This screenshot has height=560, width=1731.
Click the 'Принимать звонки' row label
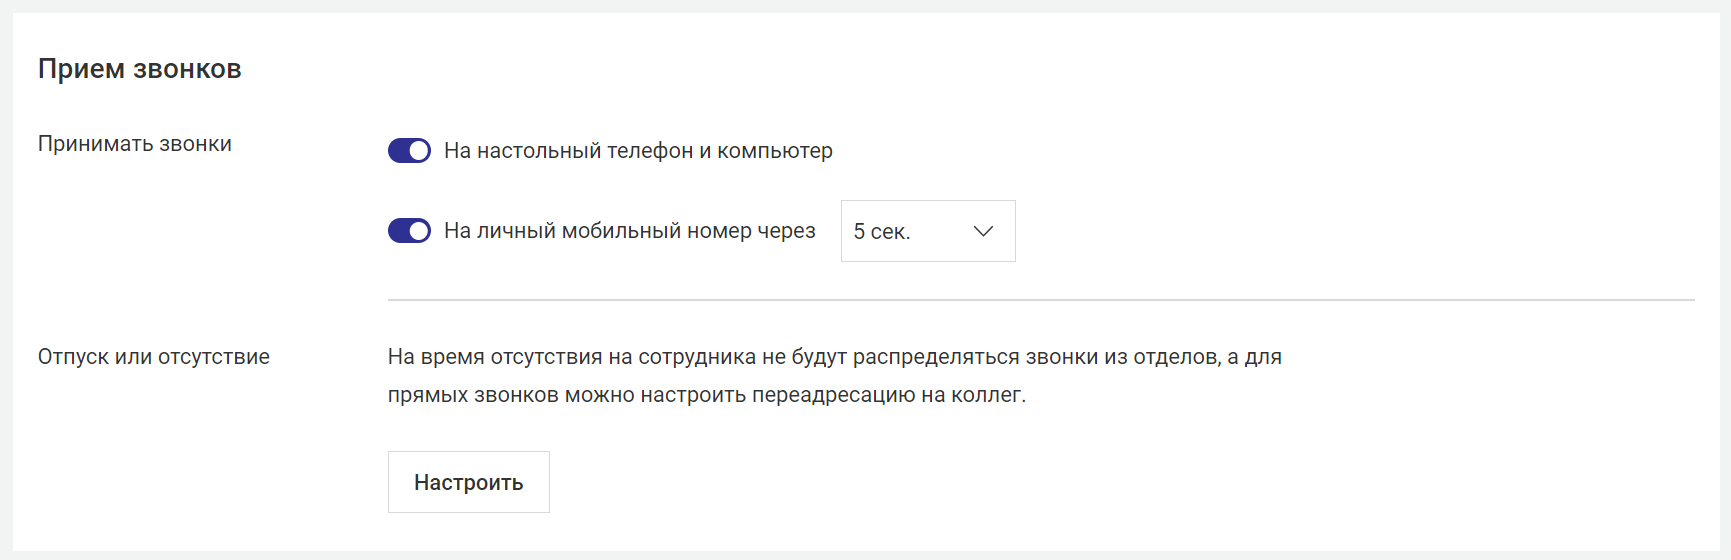click(x=135, y=144)
